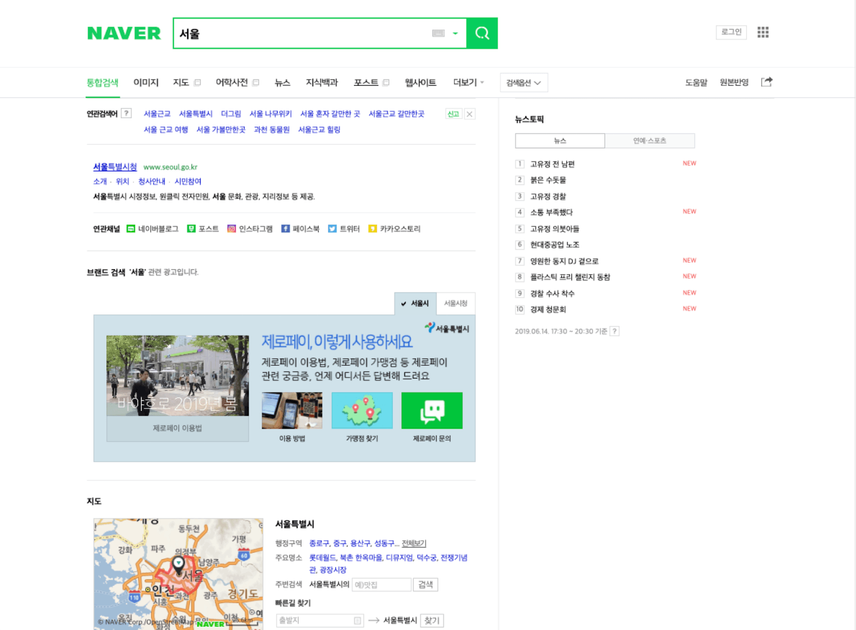Click news topic 경제 청문회
The width and height of the screenshot is (856, 630).
coord(548,309)
